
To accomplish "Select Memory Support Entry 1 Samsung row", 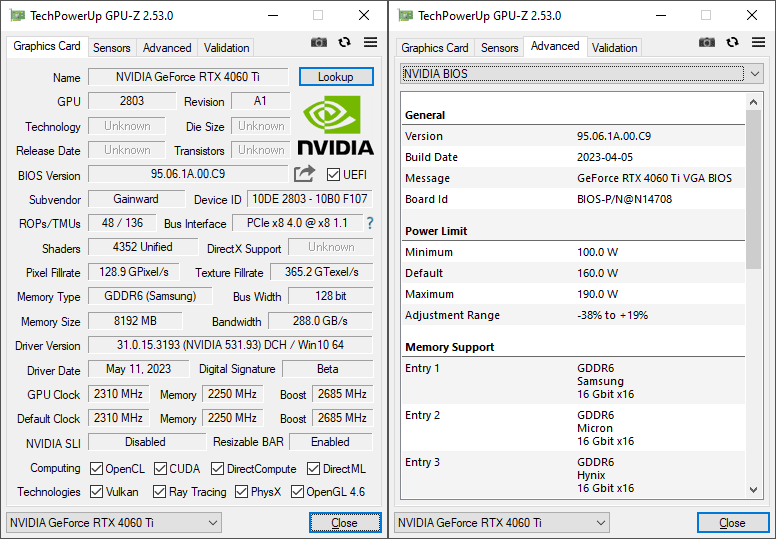I will pos(573,381).
